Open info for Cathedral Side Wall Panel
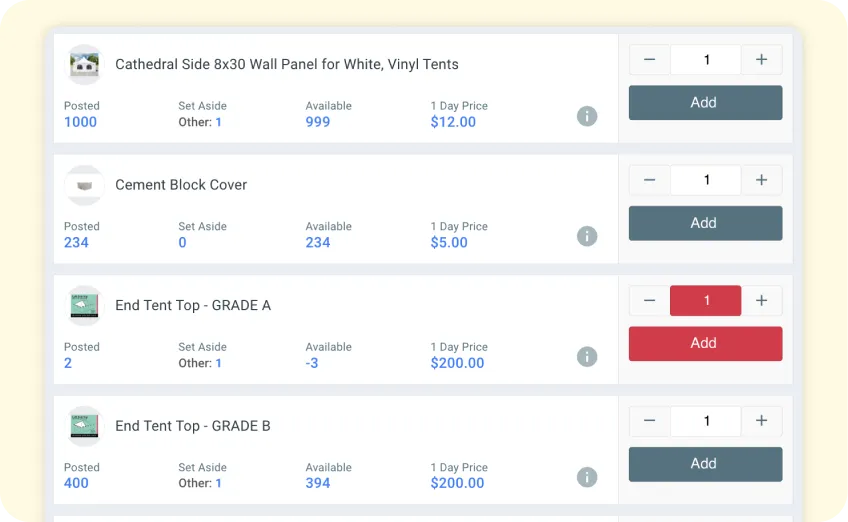This screenshot has height=522, width=848. click(x=587, y=116)
